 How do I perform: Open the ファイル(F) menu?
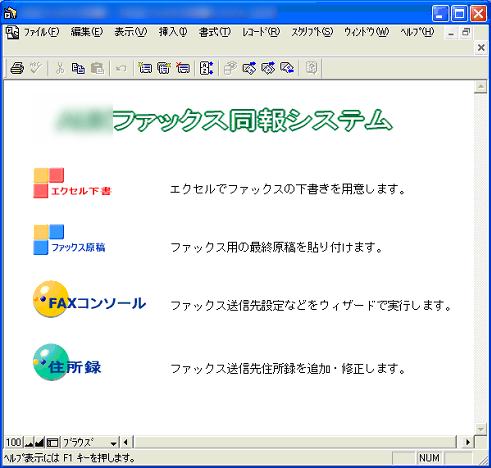41,32
